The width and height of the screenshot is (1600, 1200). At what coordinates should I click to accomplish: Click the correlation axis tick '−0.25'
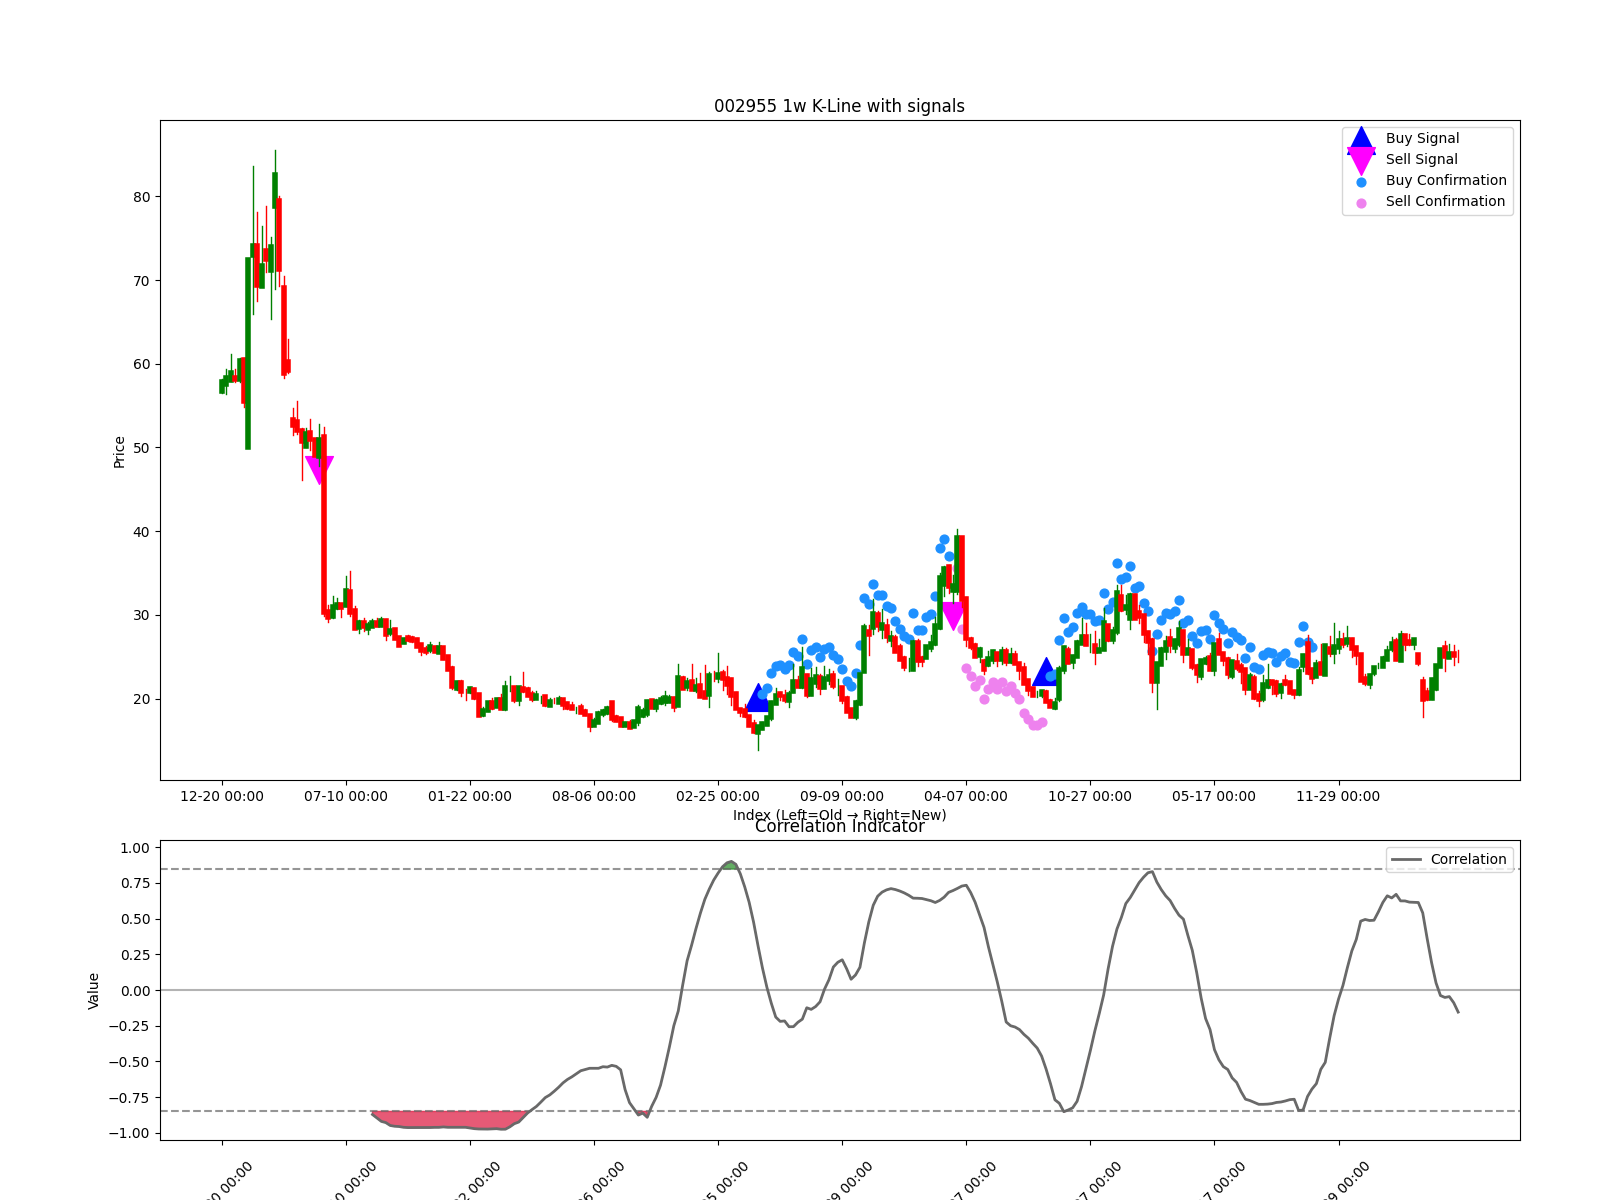coord(129,1026)
